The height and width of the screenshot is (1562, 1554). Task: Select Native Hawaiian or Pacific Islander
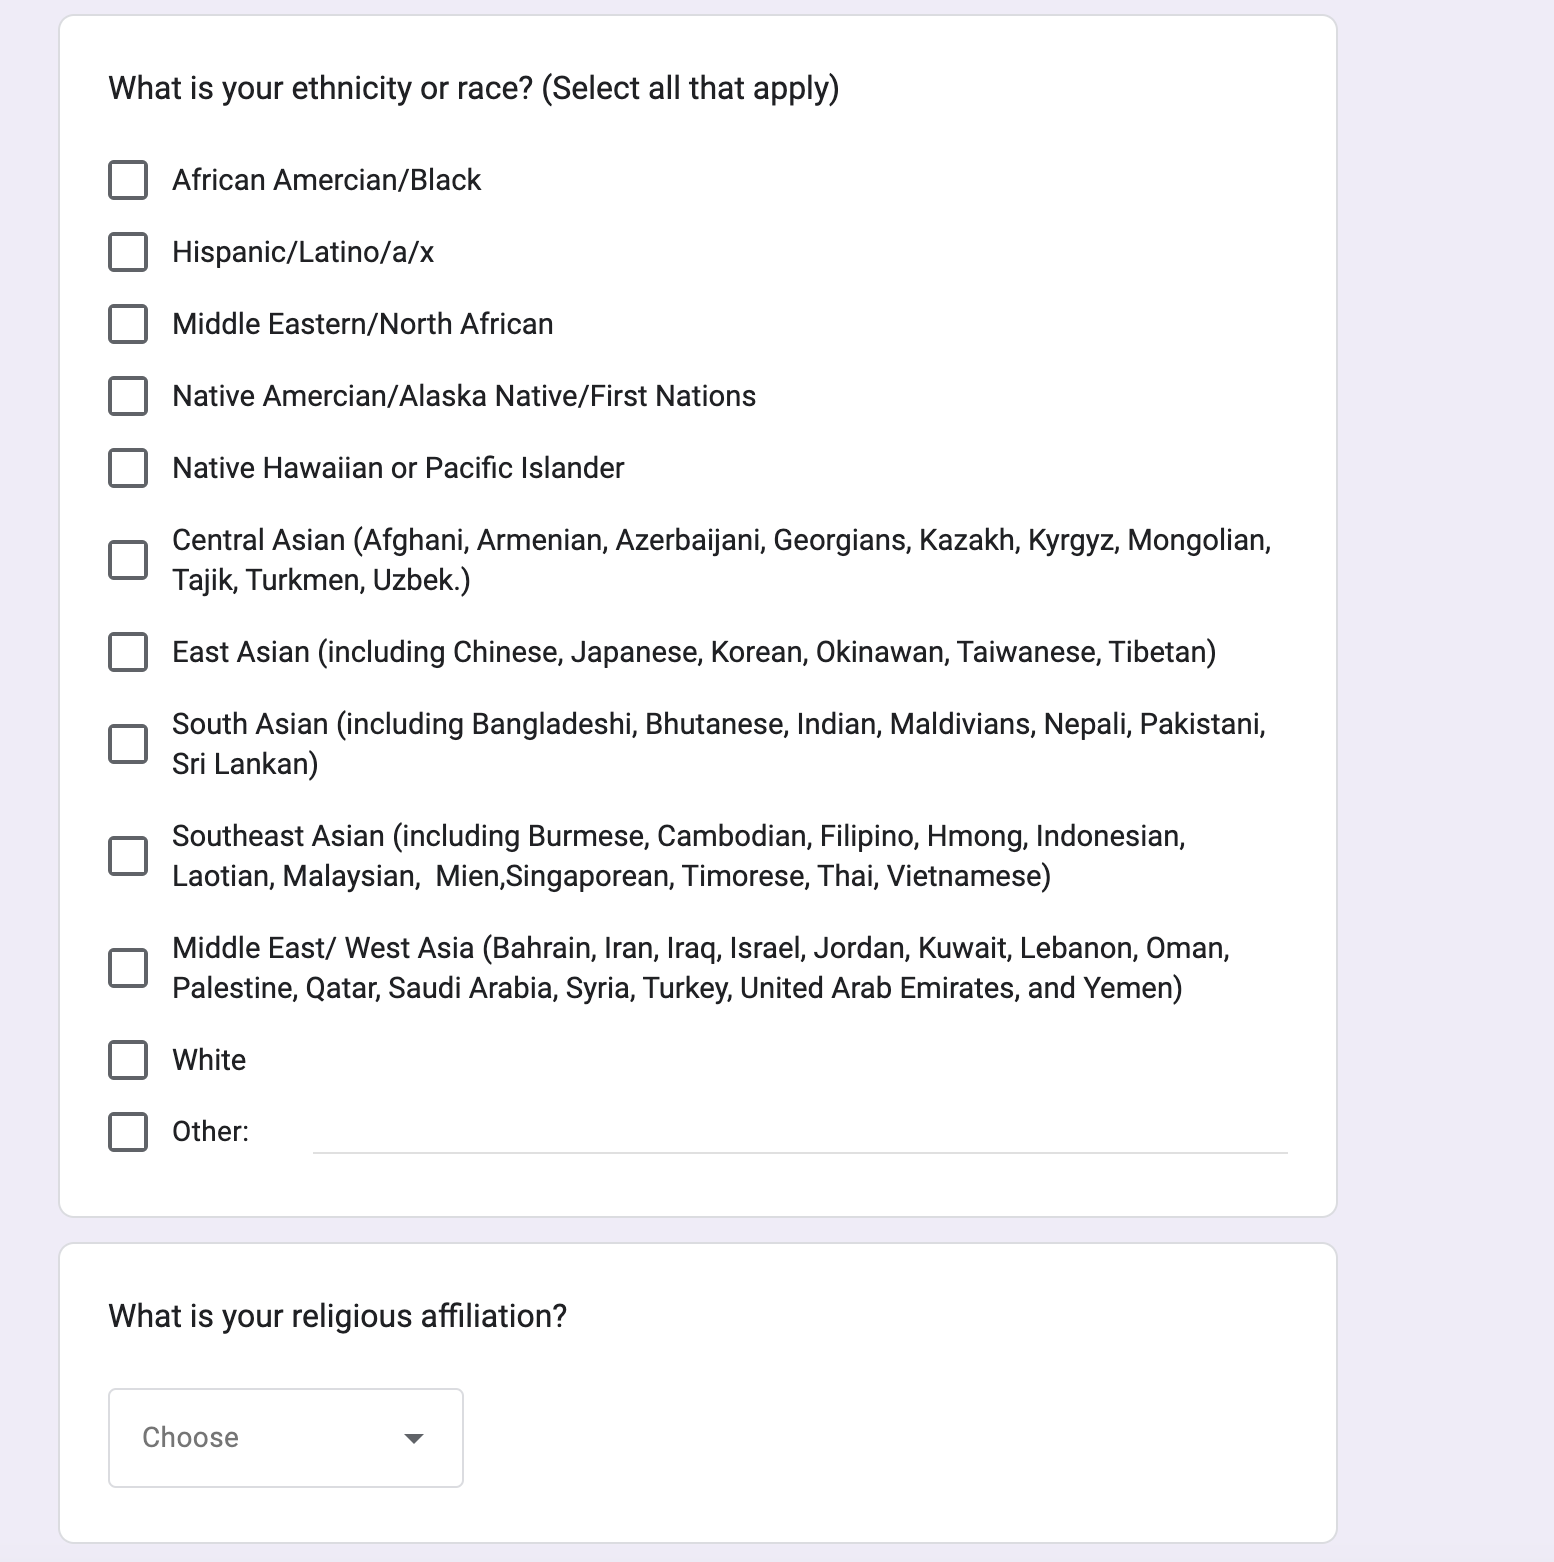pos(128,468)
